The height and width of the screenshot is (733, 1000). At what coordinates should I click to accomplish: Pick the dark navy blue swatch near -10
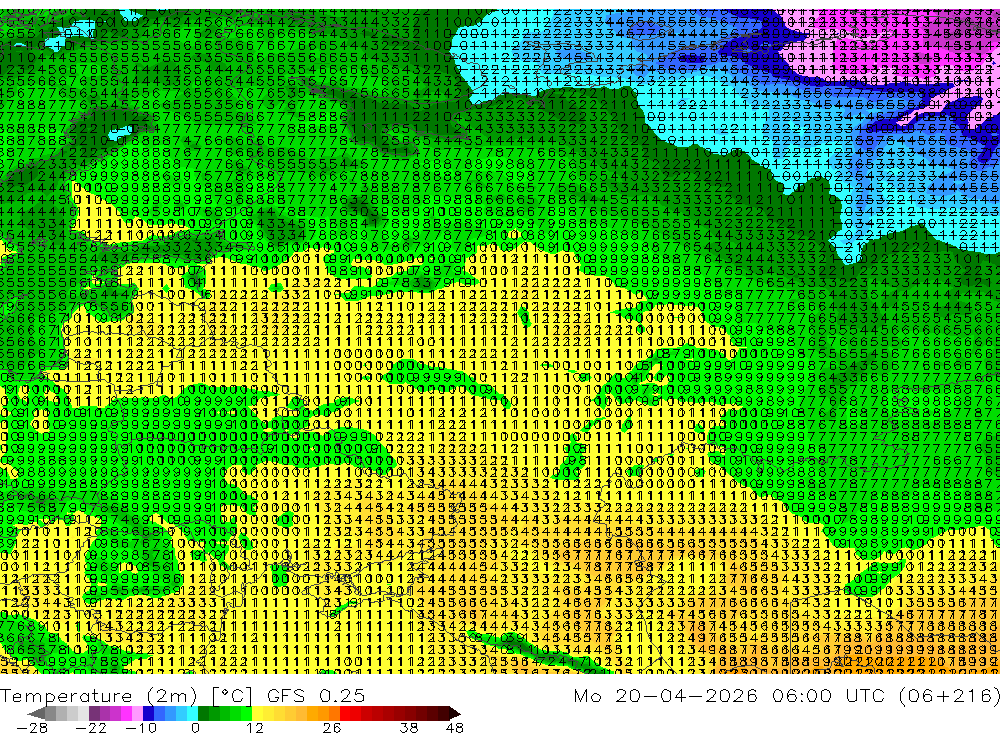coord(148,714)
